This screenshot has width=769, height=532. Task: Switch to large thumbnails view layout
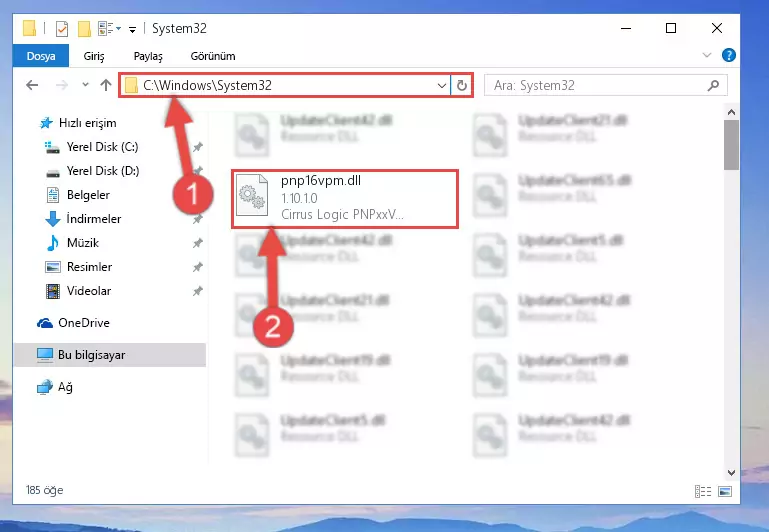tap(725, 491)
